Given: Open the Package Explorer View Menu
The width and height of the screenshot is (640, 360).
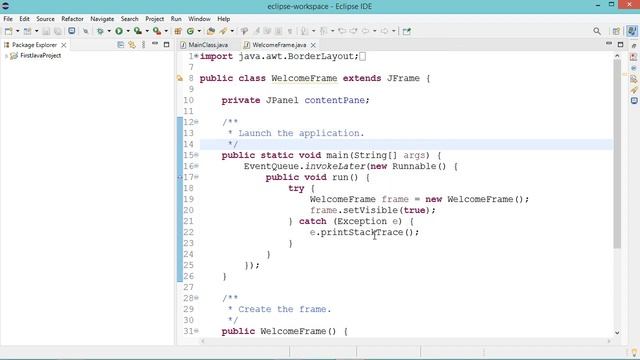Looking at the screenshot, I should (x=143, y=44).
